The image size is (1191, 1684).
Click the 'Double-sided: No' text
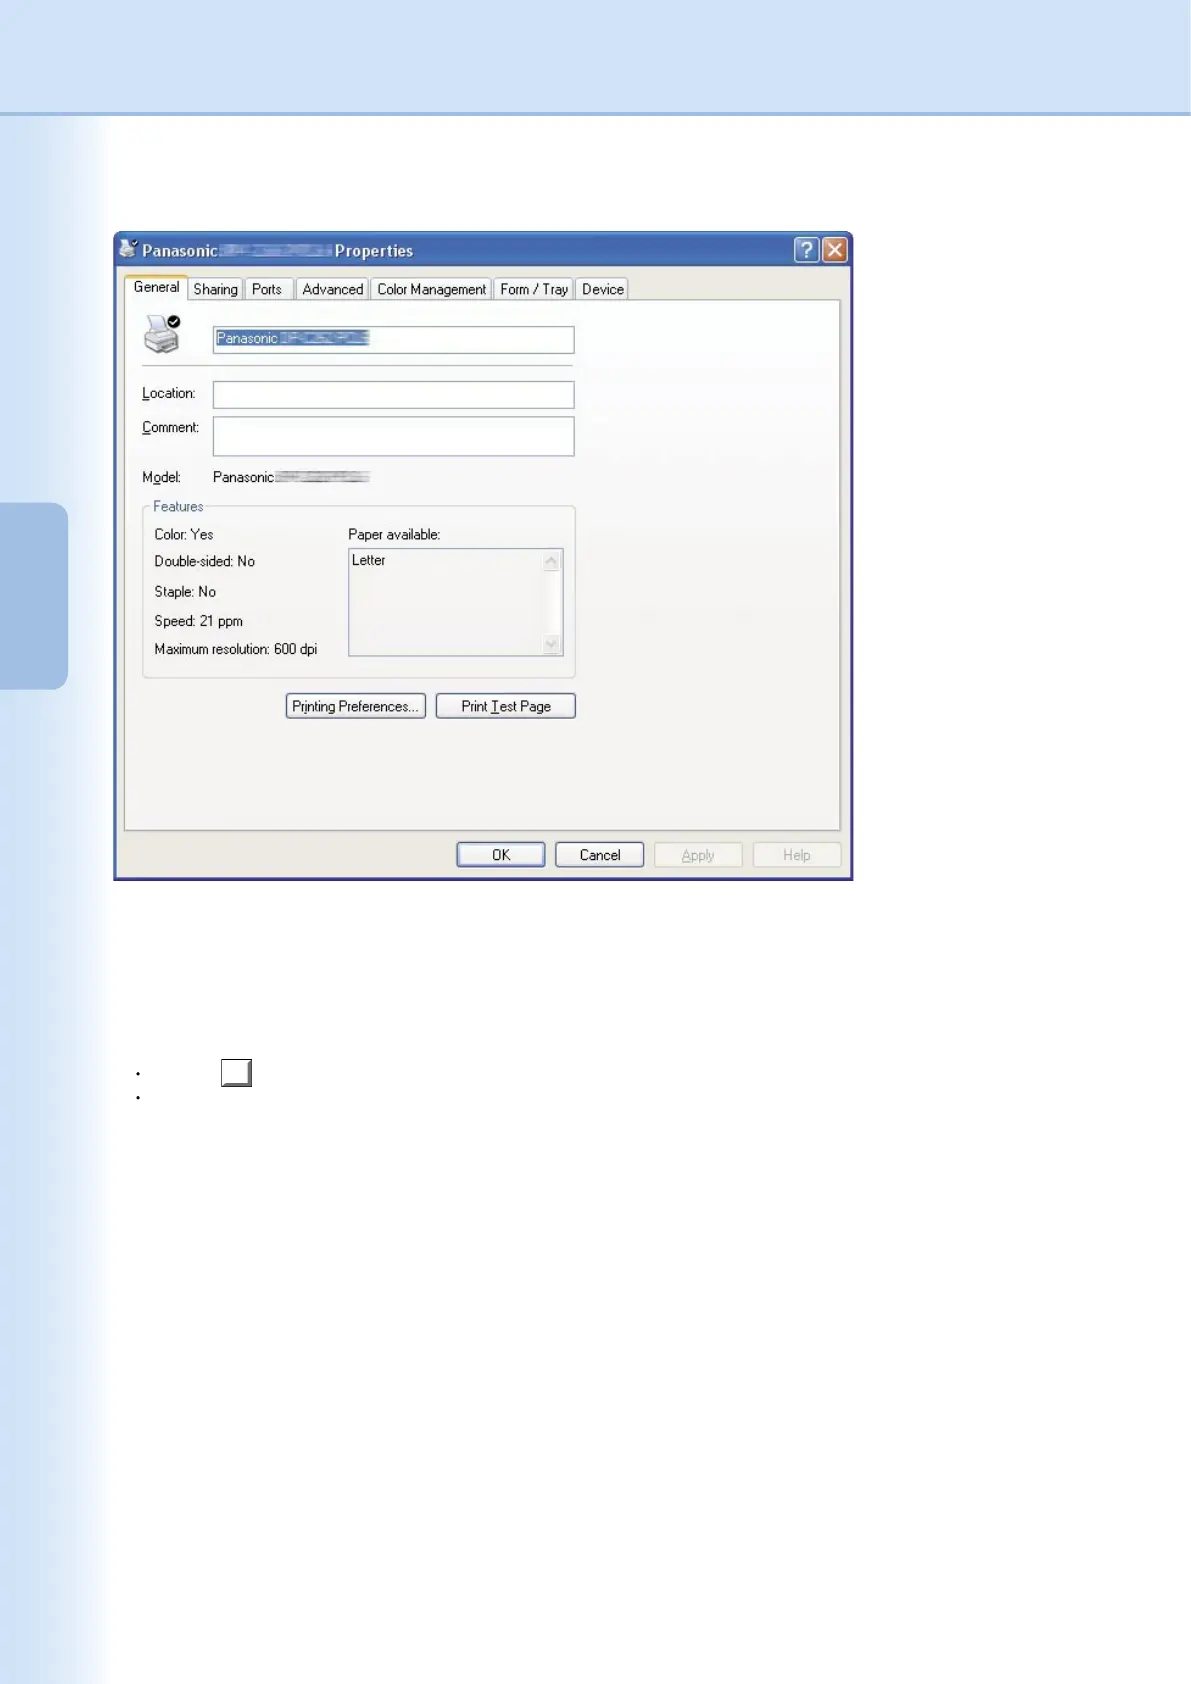click(205, 561)
